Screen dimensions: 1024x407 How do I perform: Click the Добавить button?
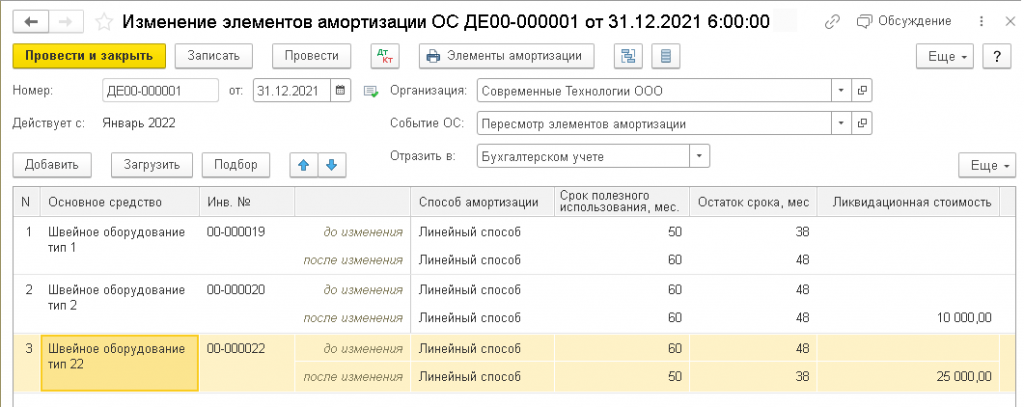(52, 164)
